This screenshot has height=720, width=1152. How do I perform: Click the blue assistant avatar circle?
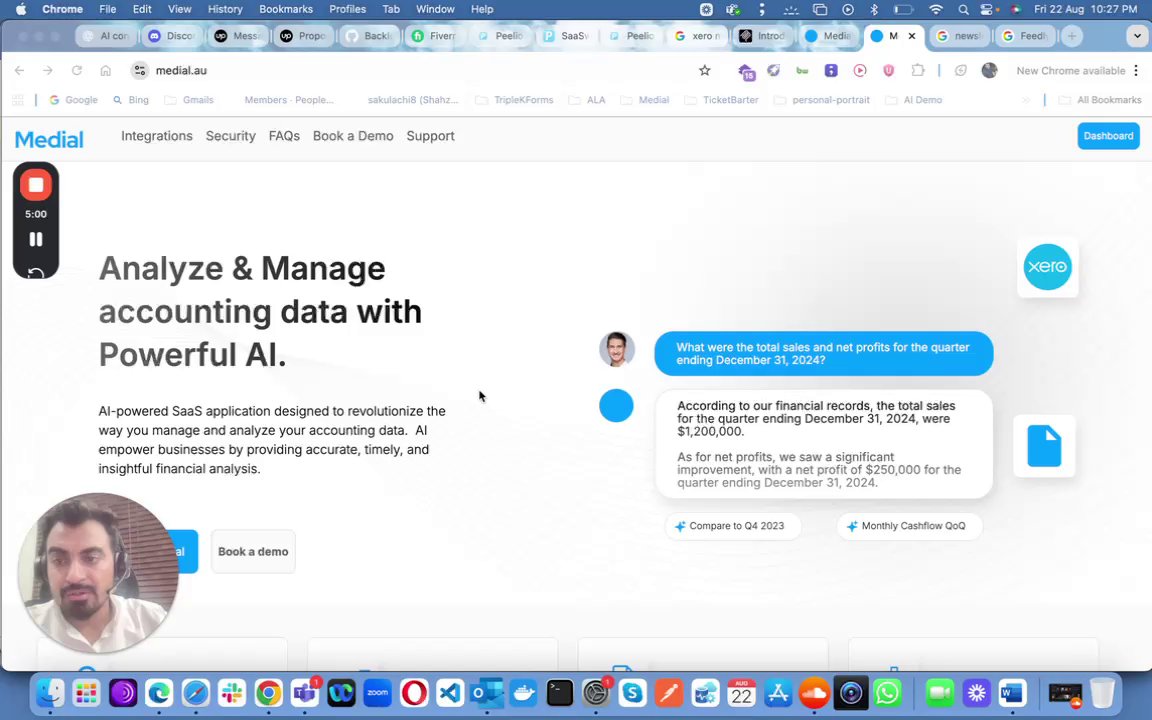(x=616, y=406)
